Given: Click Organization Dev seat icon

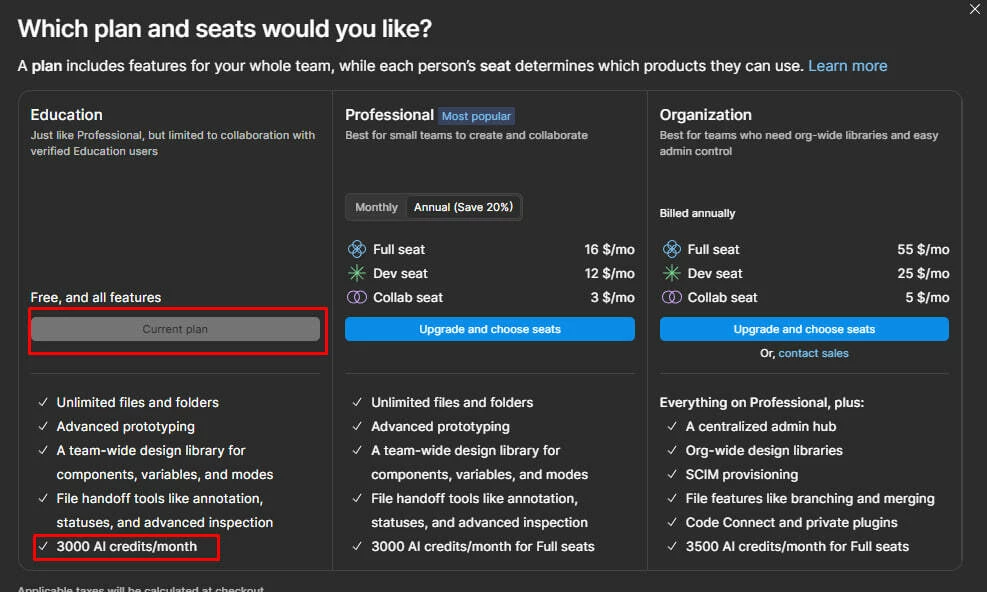Looking at the screenshot, I should point(671,273).
